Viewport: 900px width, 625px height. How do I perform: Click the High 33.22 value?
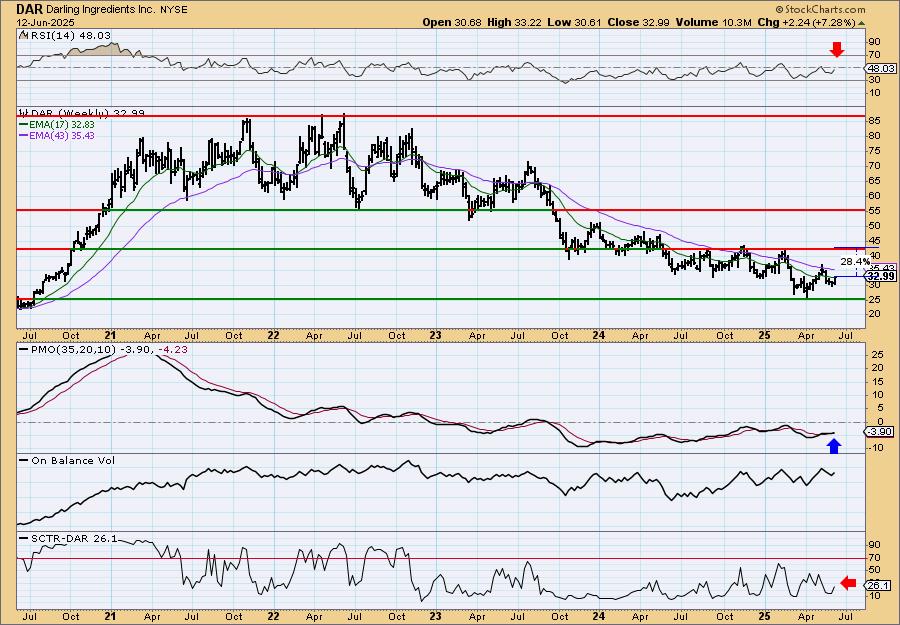coord(513,22)
